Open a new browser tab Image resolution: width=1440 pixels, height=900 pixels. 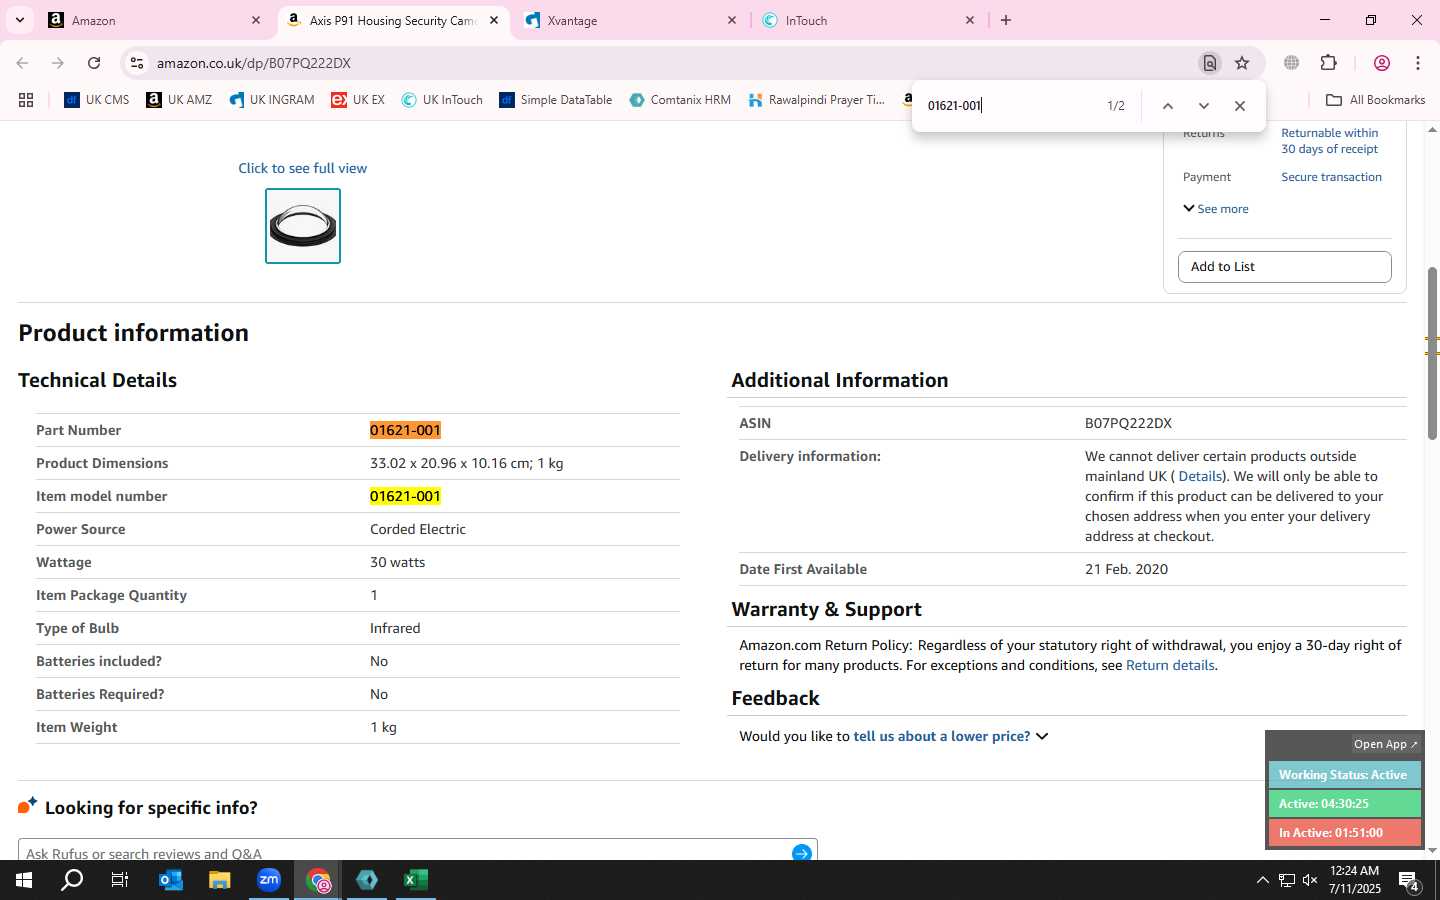point(1006,20)
